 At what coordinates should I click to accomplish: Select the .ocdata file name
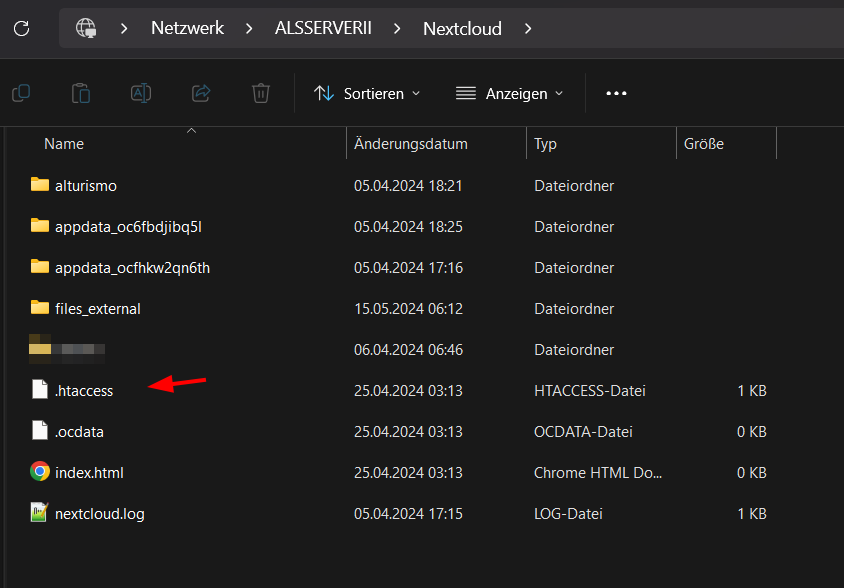79,431
